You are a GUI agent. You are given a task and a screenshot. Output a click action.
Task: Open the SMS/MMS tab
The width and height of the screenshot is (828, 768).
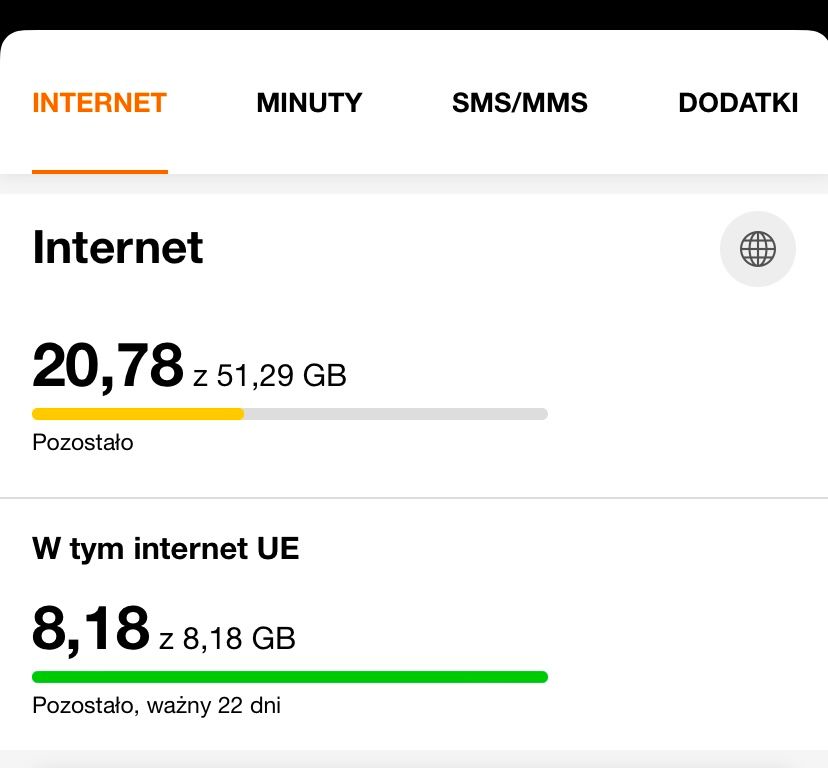coord(520,103)
